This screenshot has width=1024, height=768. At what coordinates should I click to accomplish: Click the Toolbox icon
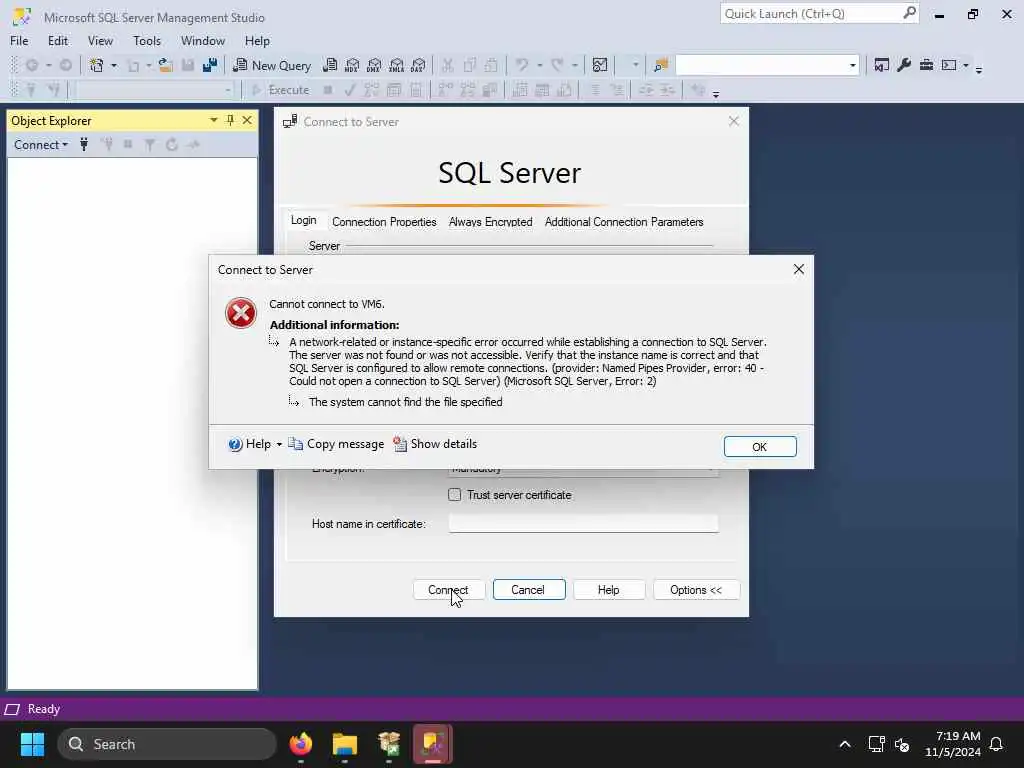click(926, 65)
